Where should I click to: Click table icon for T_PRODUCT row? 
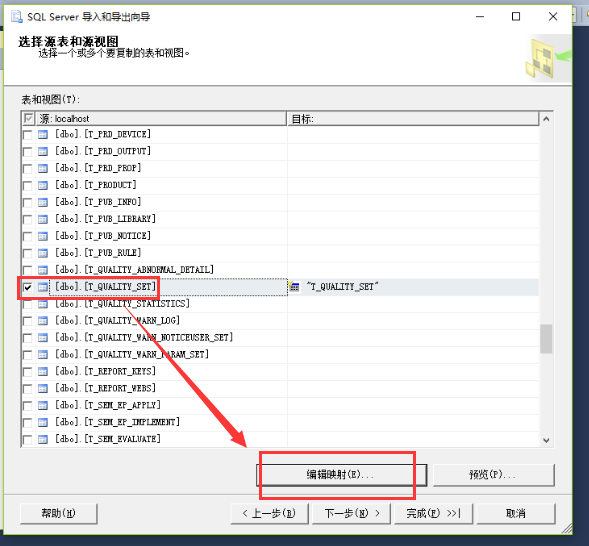(x=43, y=185)
